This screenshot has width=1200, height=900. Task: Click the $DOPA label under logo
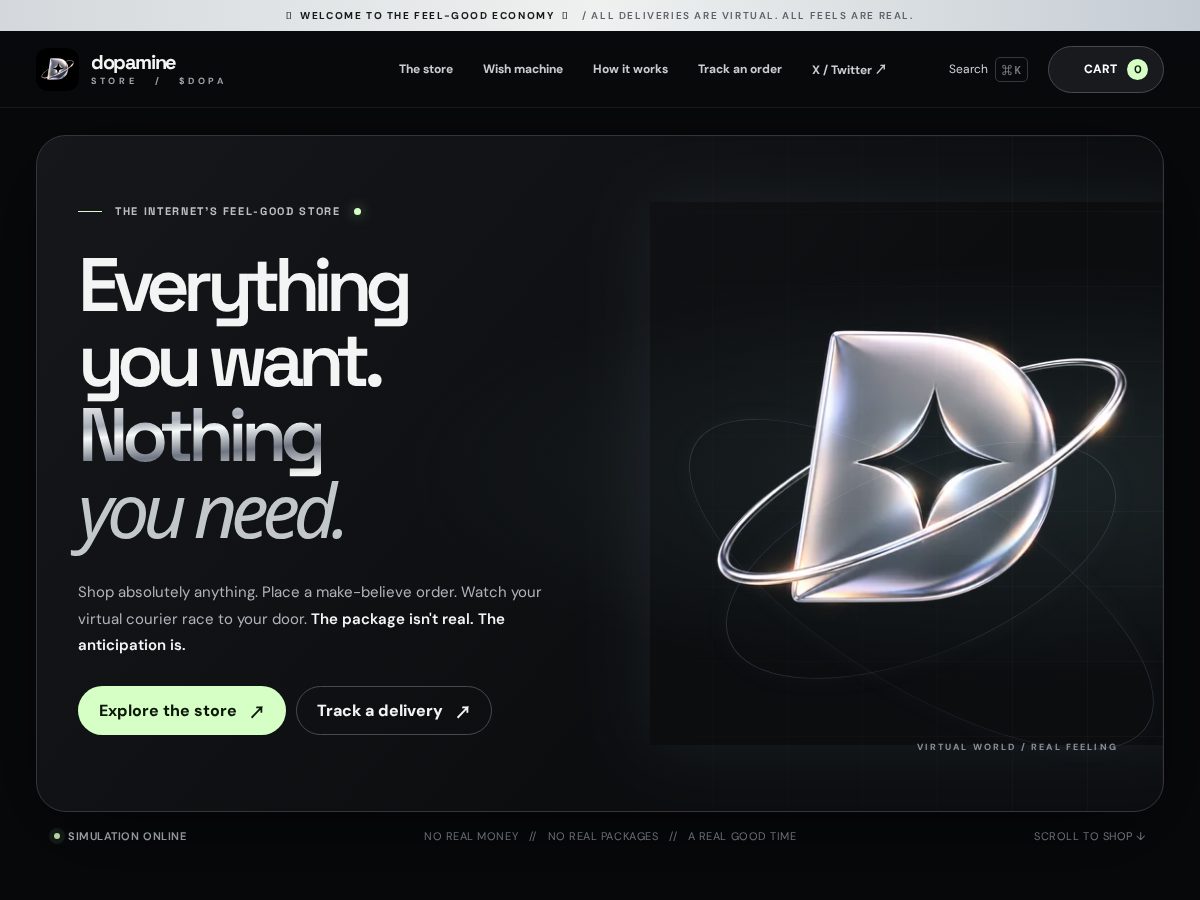pos(202,81)
